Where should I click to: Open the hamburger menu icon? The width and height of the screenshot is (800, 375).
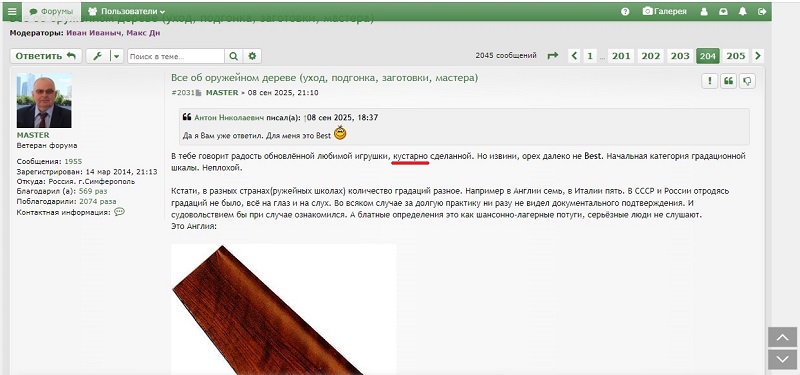(x=12, y=11)
